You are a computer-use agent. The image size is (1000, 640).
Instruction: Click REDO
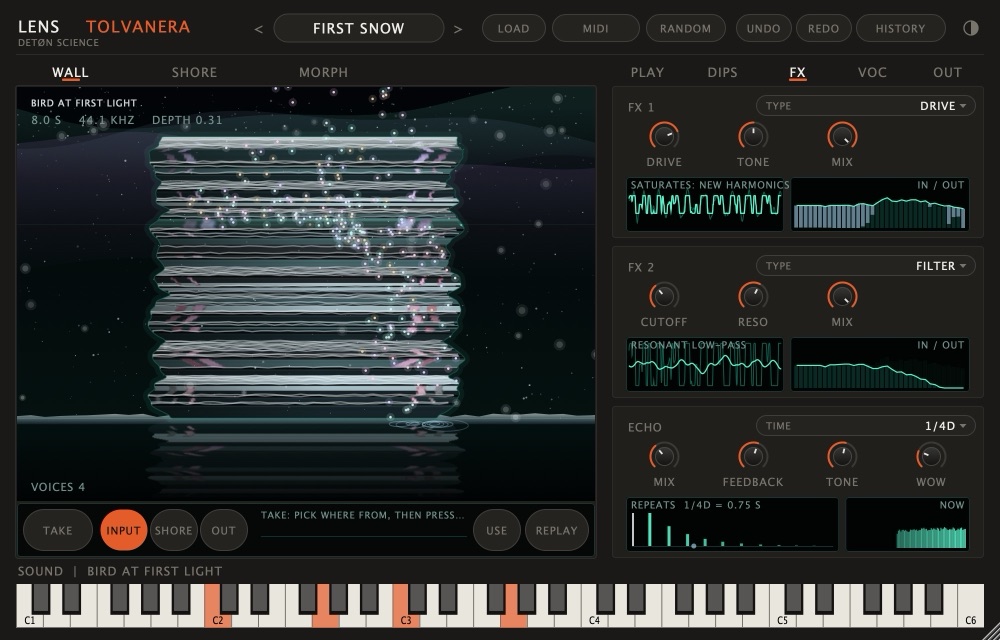[823, 29]
